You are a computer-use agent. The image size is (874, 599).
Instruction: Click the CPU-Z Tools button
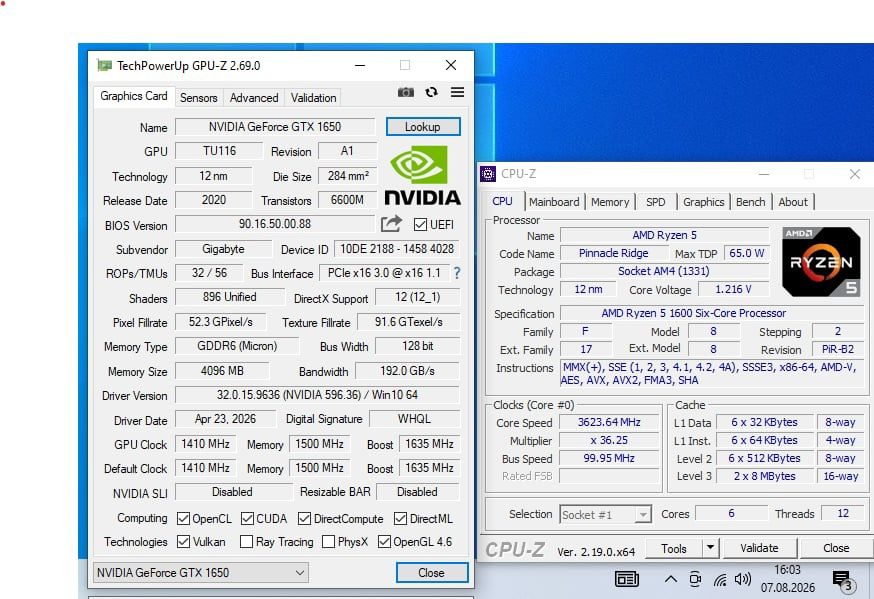pos(673,548)
